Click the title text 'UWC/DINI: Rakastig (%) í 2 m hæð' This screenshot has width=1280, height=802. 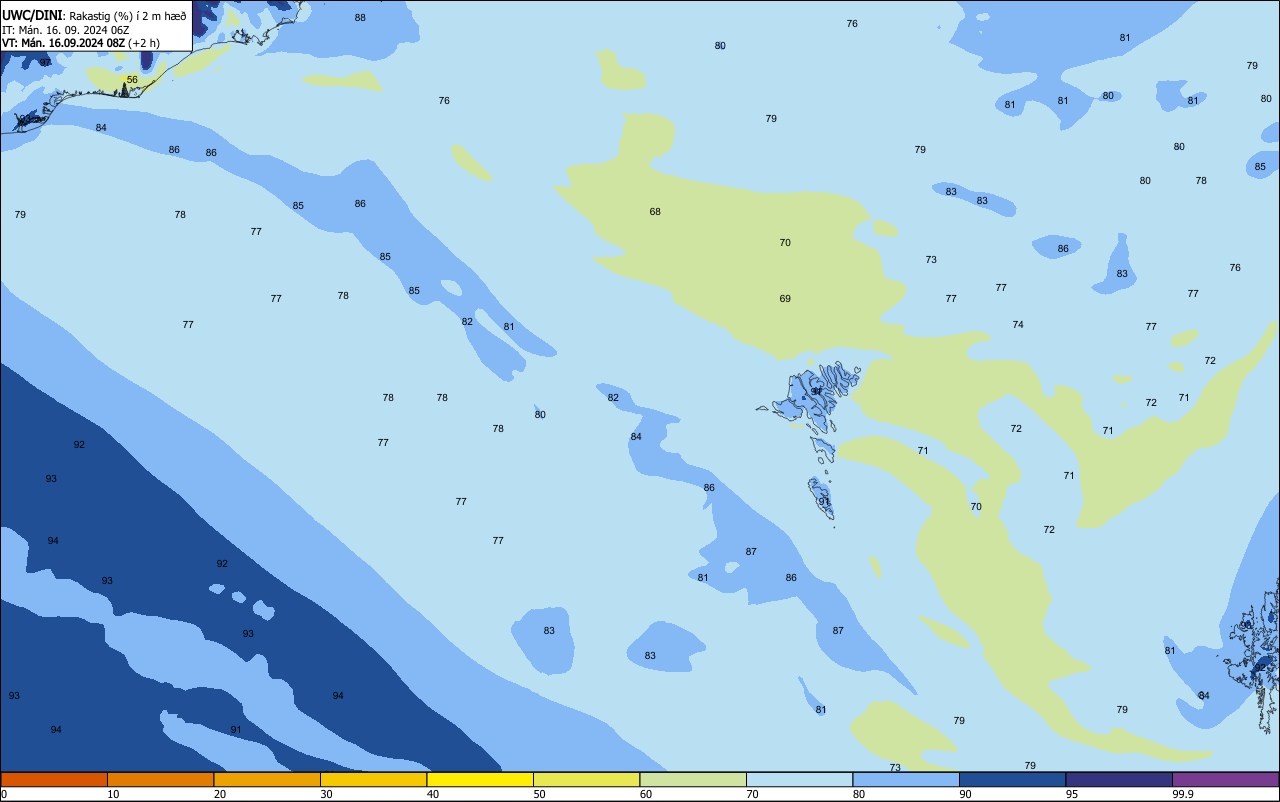click(94, 16)
